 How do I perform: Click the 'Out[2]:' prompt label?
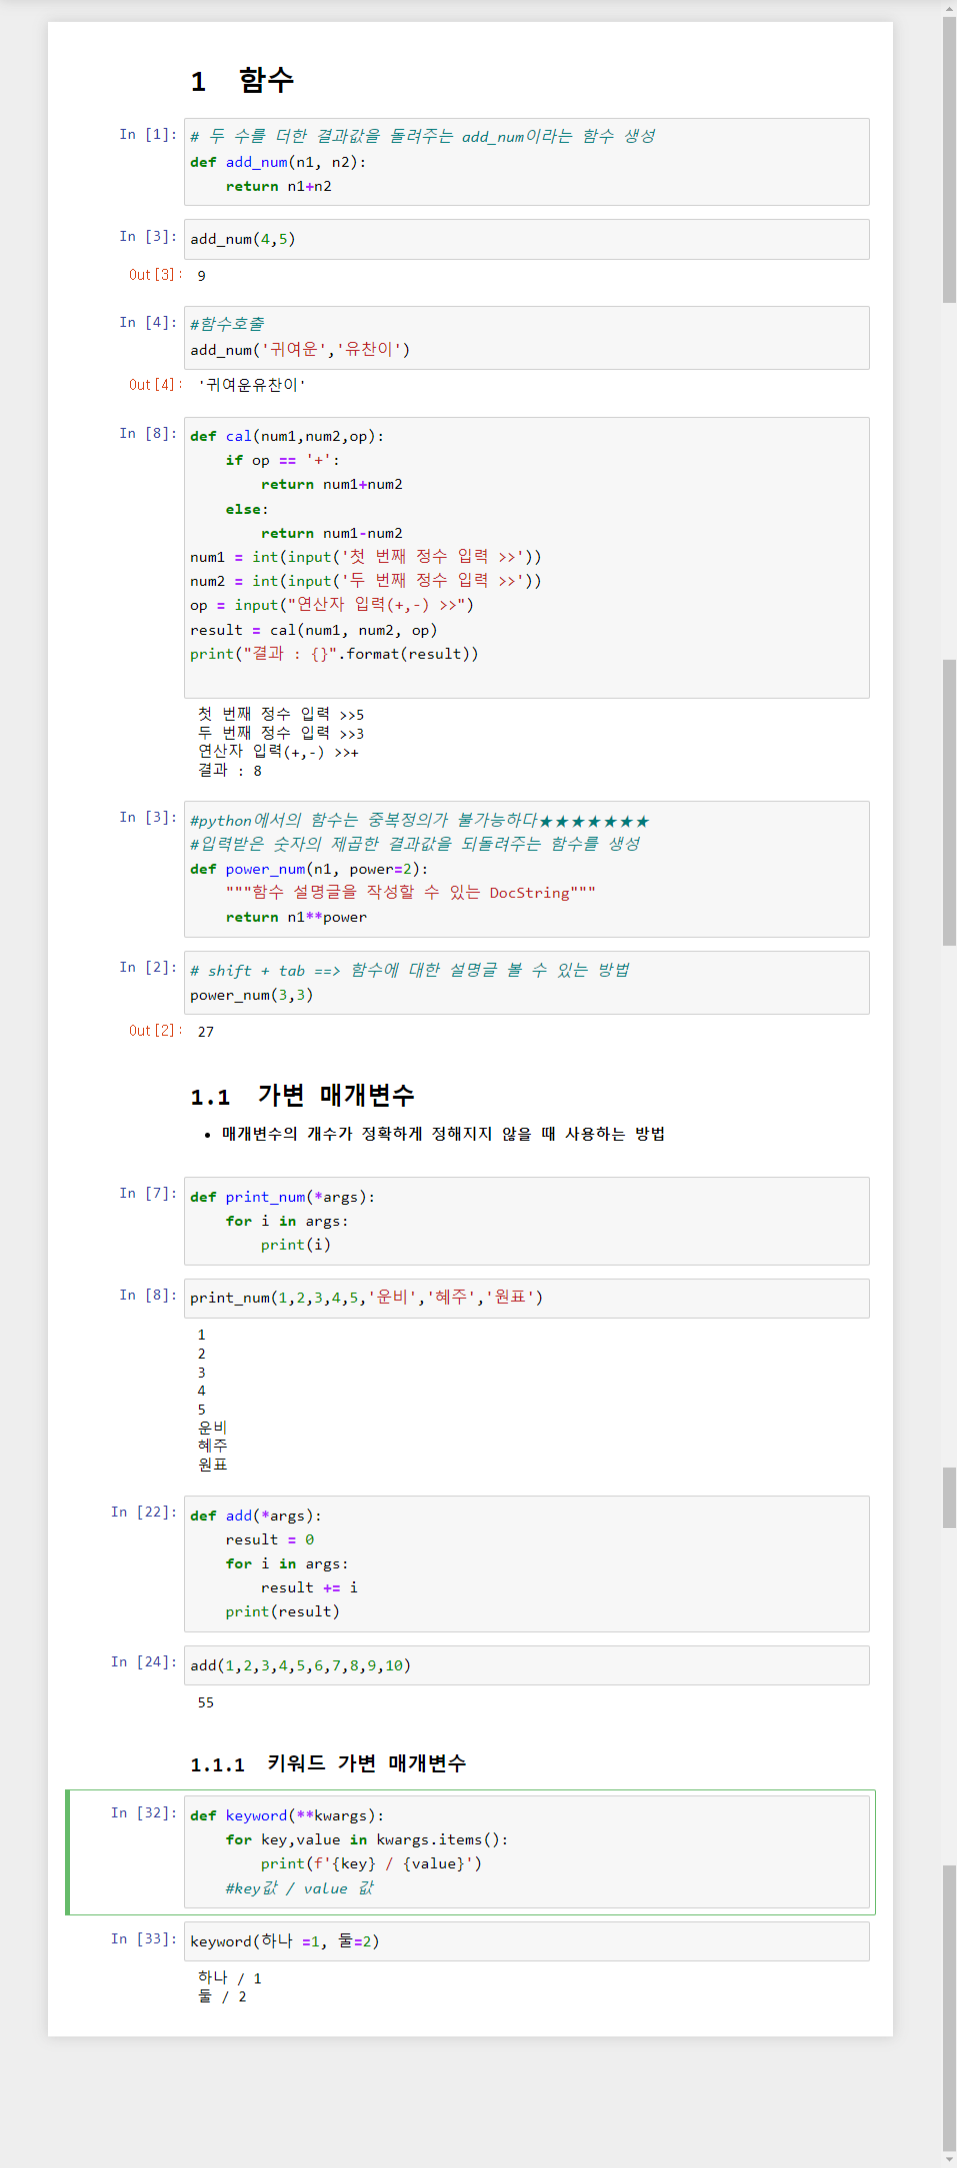[155, 1031]
